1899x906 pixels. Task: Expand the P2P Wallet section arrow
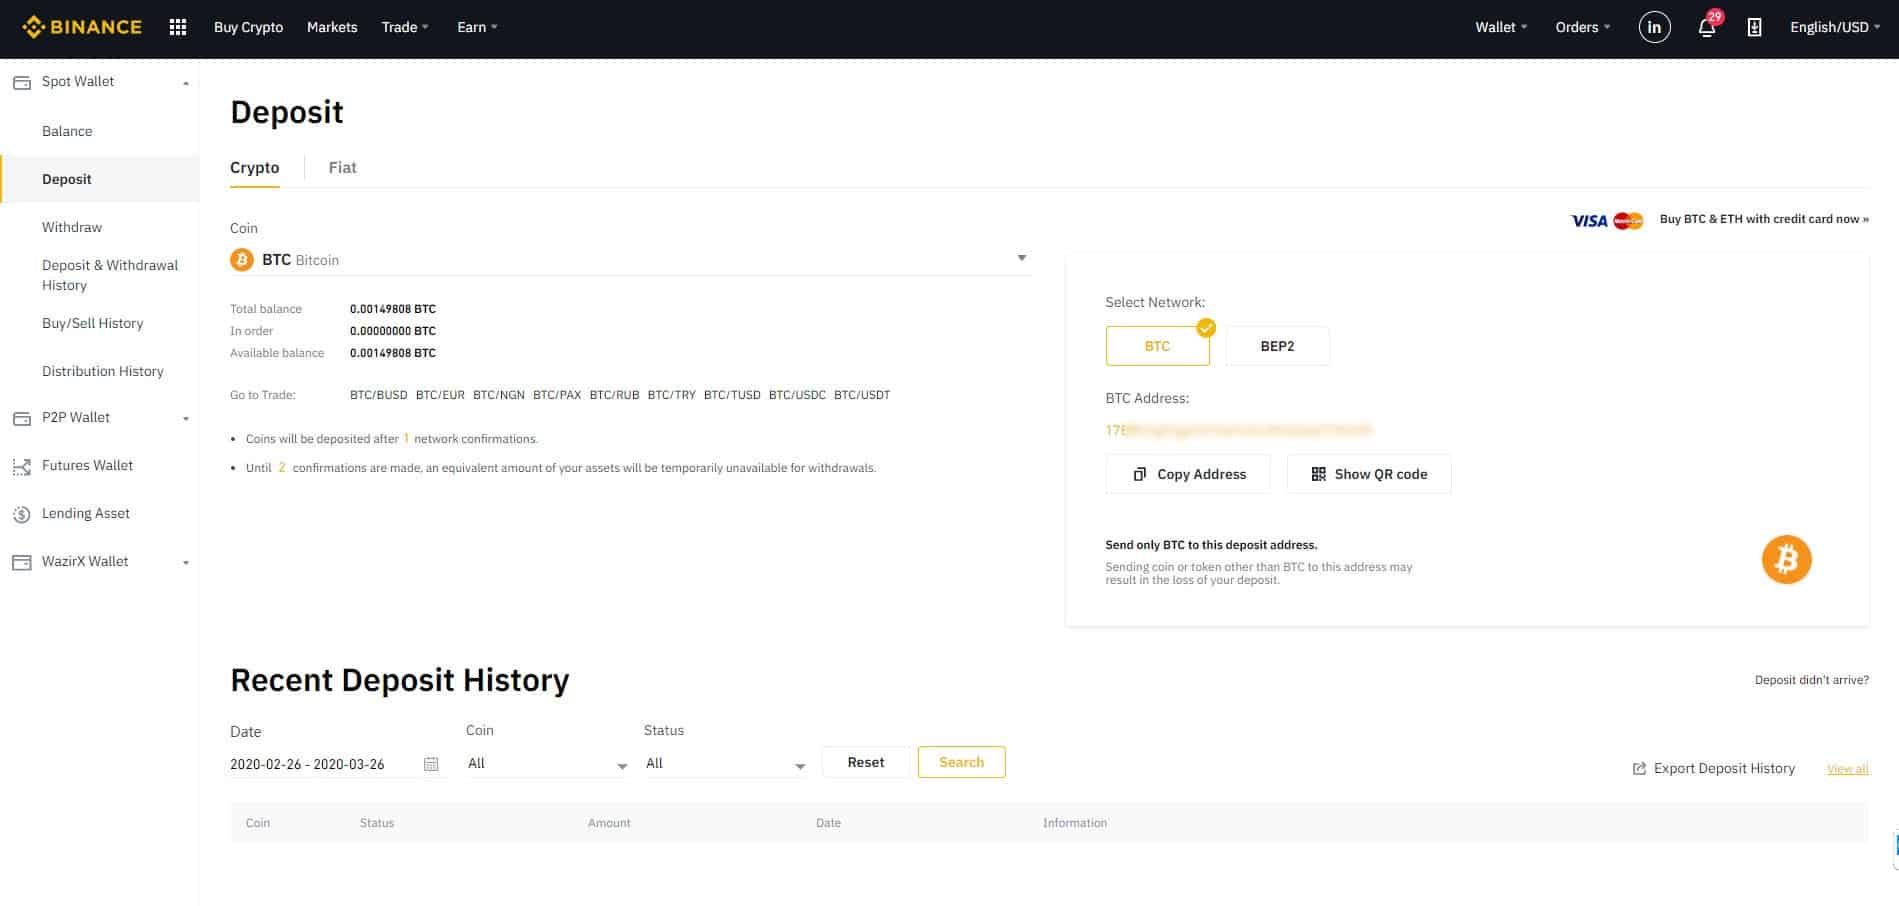[x=186, y=419]
